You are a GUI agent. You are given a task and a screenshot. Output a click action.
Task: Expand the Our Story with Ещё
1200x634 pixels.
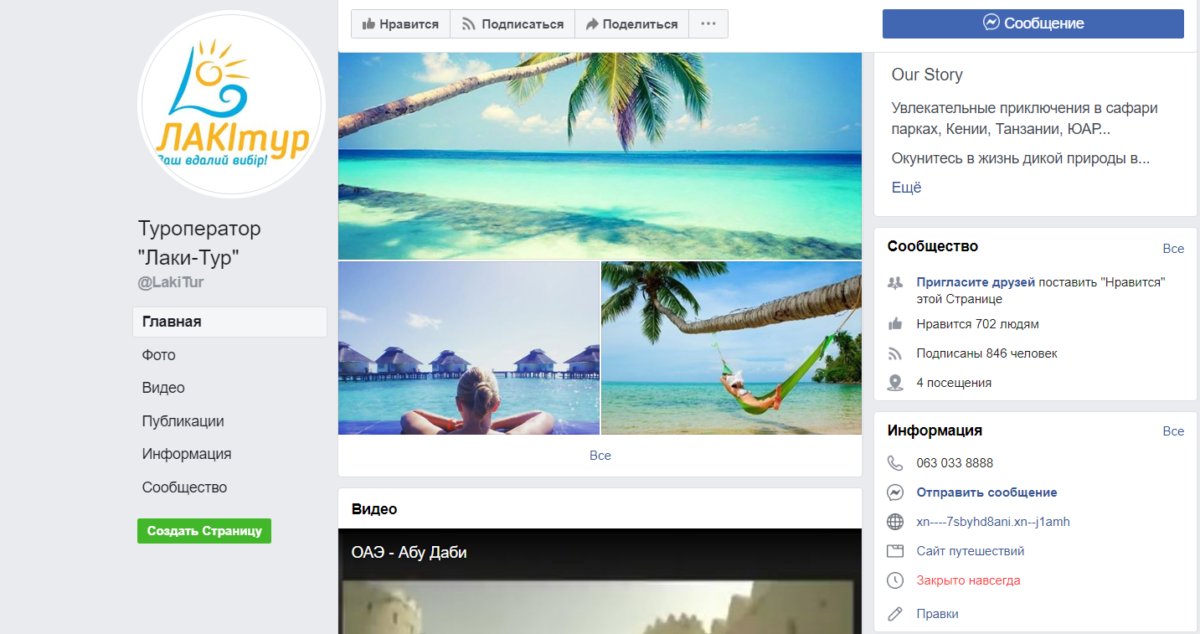click(906, 187)
